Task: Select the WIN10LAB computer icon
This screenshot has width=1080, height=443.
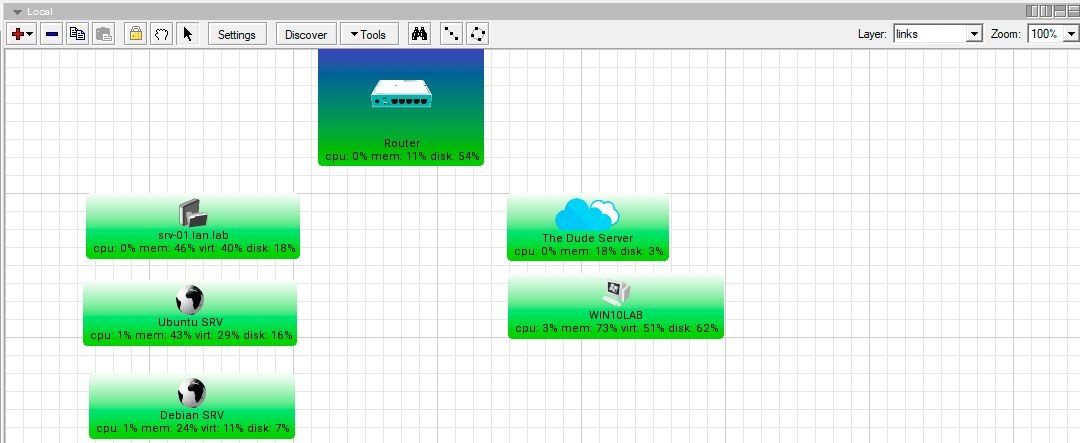Action: pyautogui.click(x=616, y=293)
